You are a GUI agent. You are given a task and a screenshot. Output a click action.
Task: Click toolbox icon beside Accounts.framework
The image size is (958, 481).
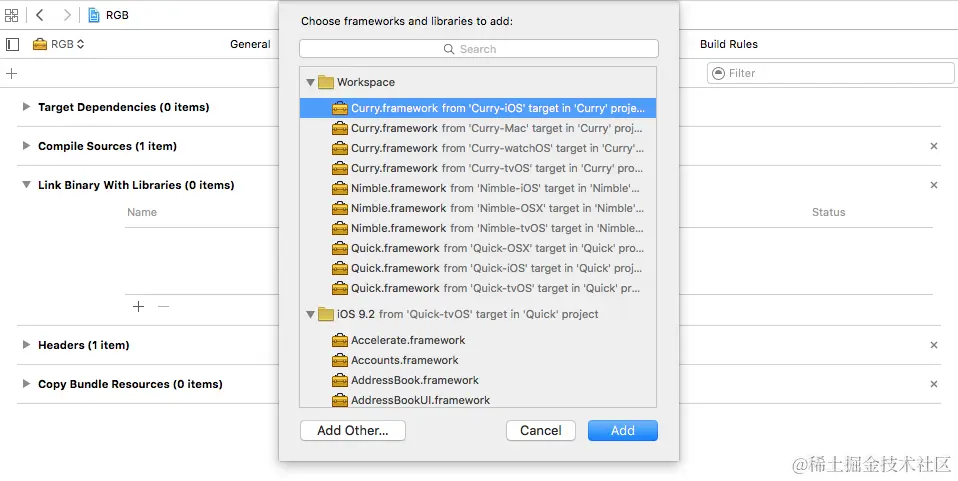coord(340,360)
